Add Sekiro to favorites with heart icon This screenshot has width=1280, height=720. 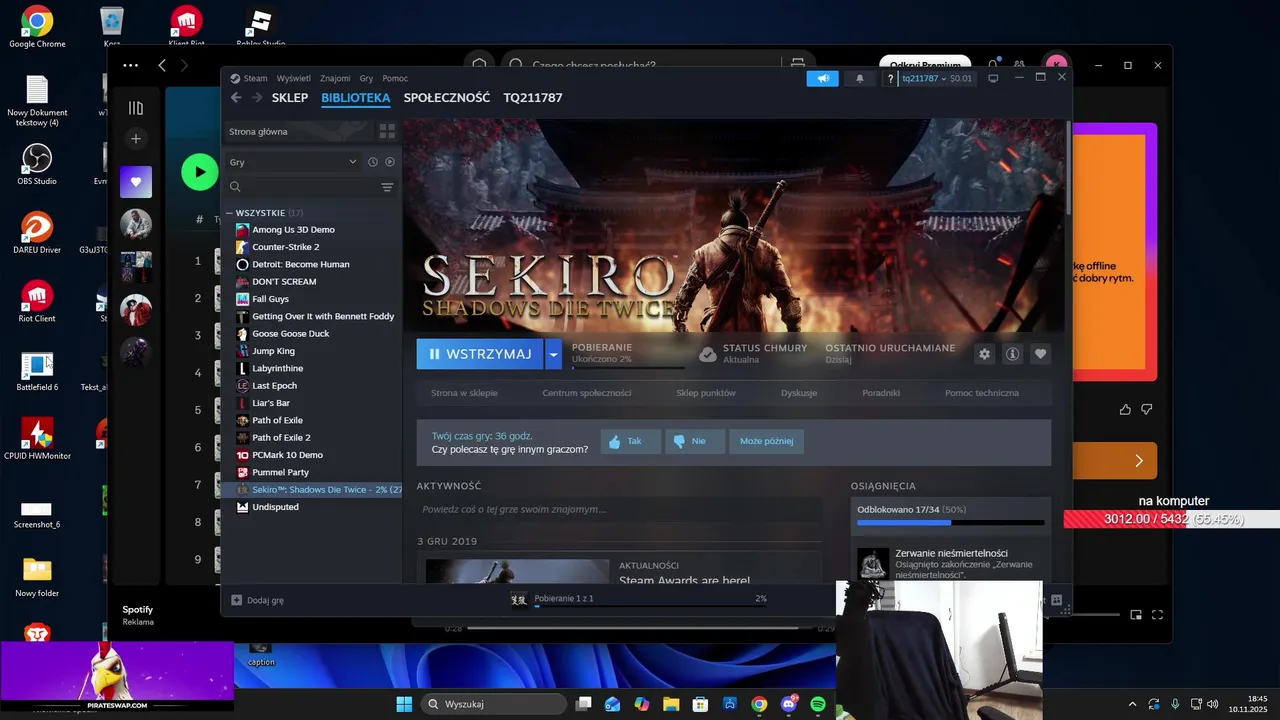click(1040, 354)
